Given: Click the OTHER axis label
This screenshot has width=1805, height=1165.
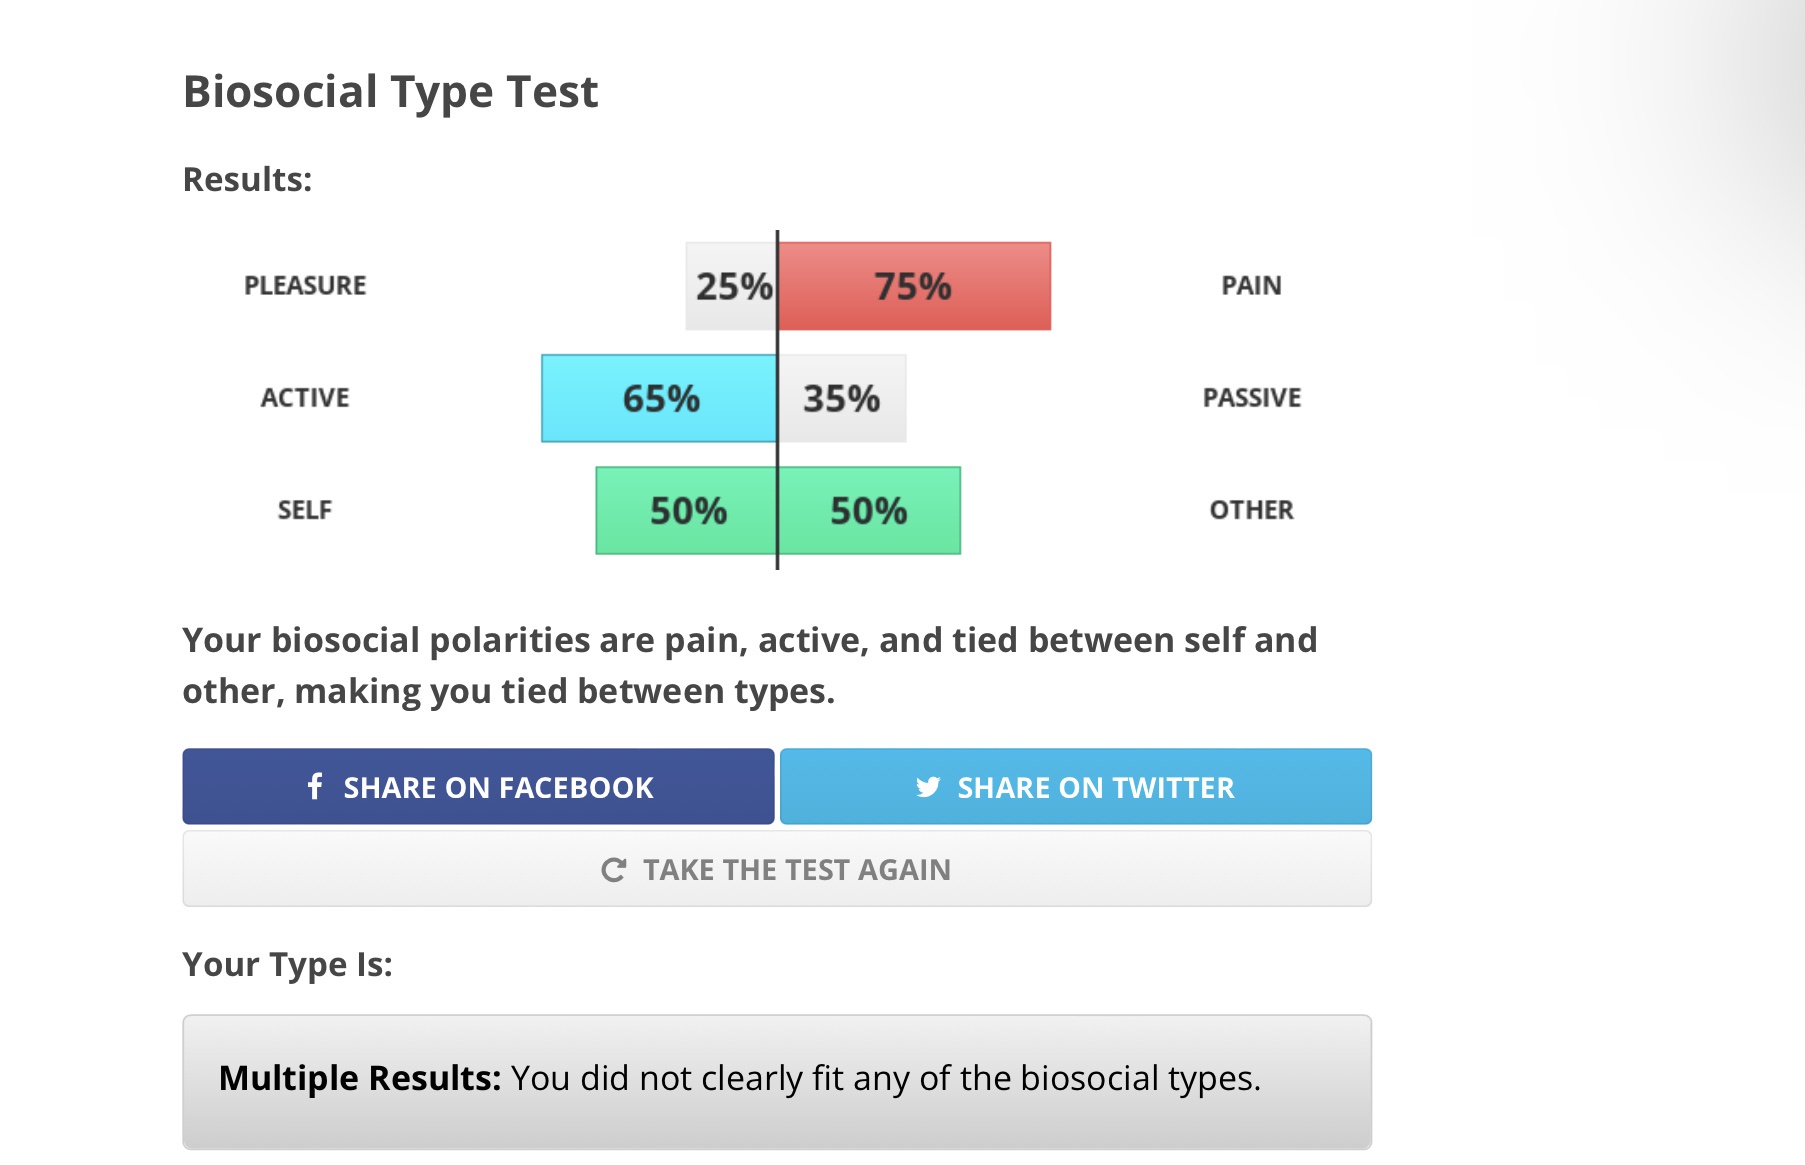Looking at the screenshot, I should click(x=1251, y=510).
